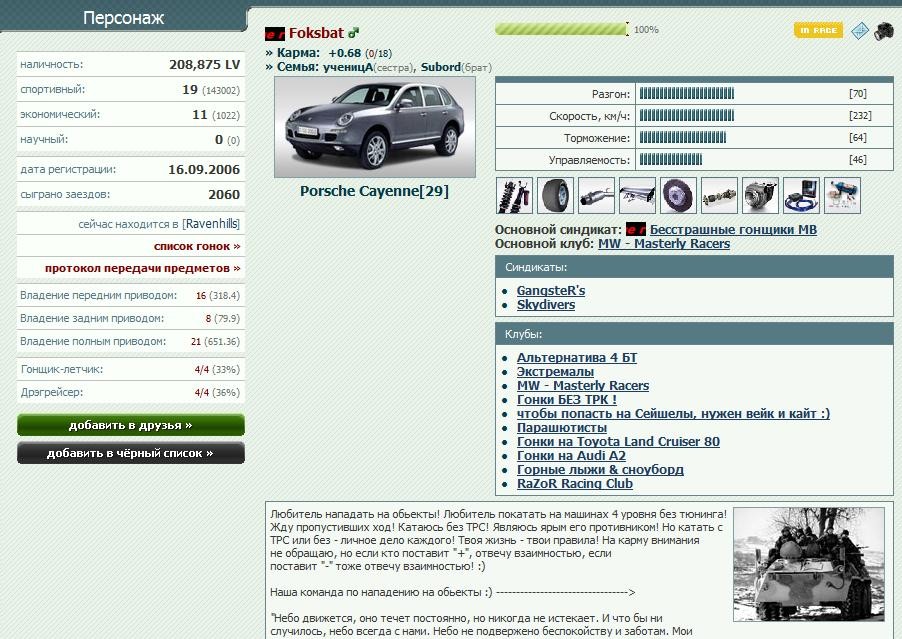Click the Управляемость stat bar
902x639 pixels.
coord(671,160)
